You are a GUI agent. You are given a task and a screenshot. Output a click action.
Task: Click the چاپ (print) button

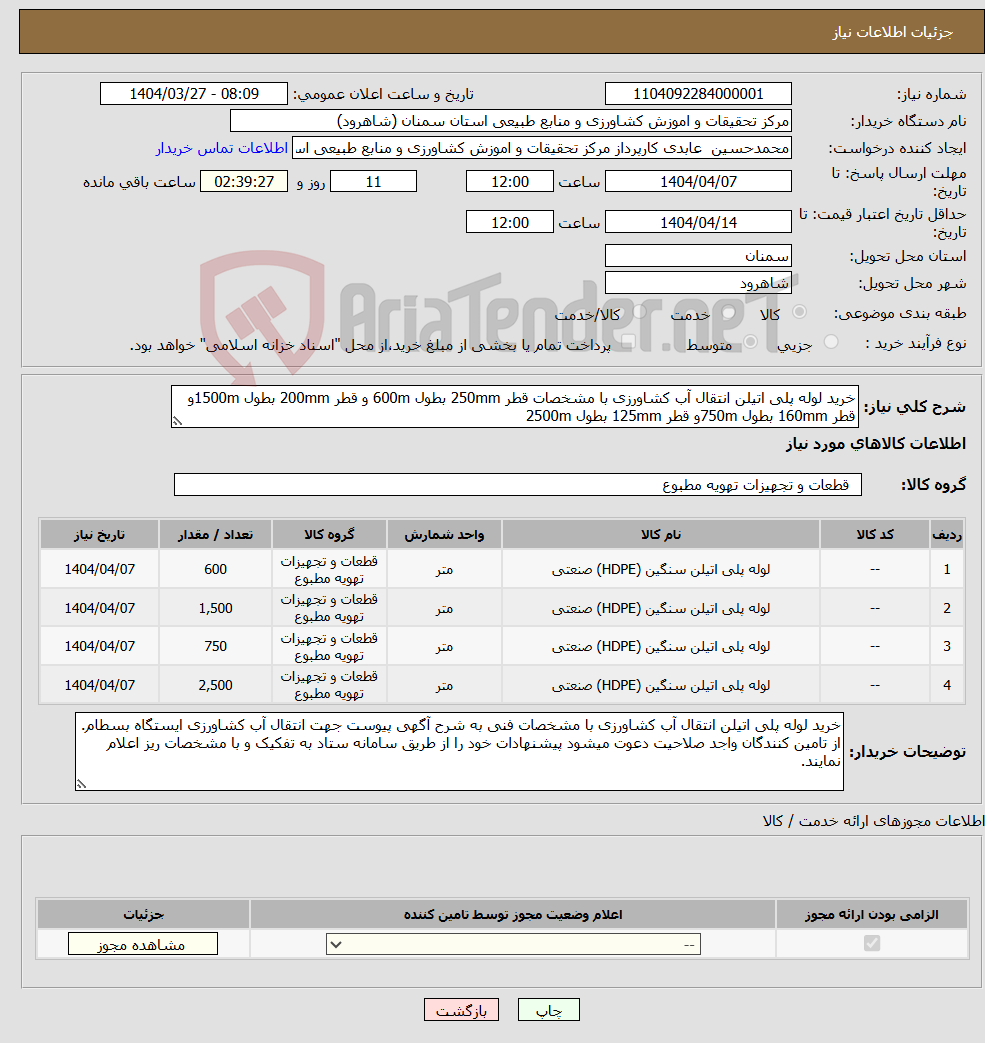point(549,1010)
